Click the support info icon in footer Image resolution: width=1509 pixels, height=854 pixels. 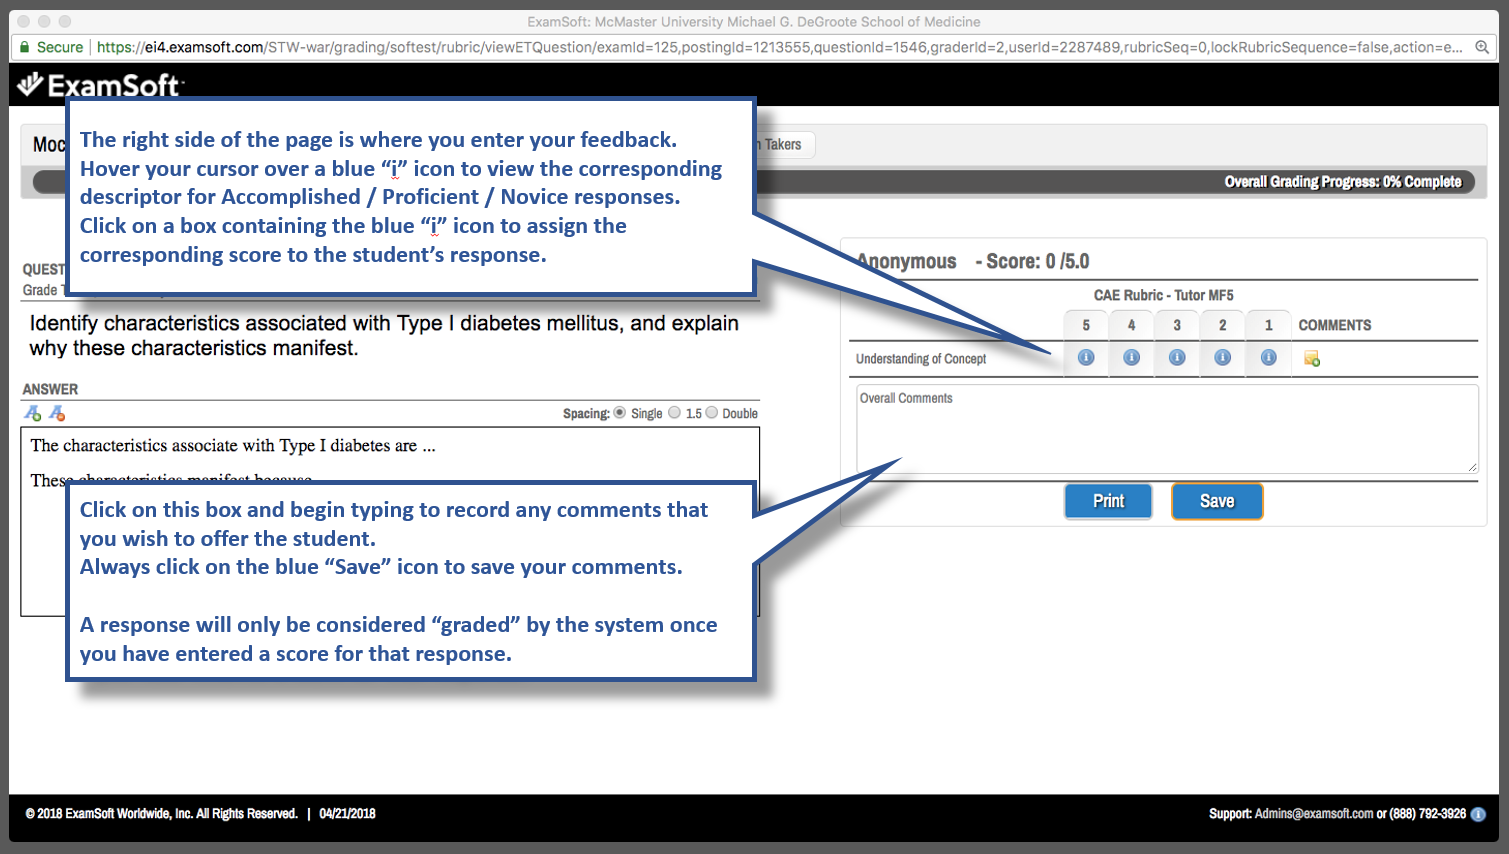(1478, 814)
